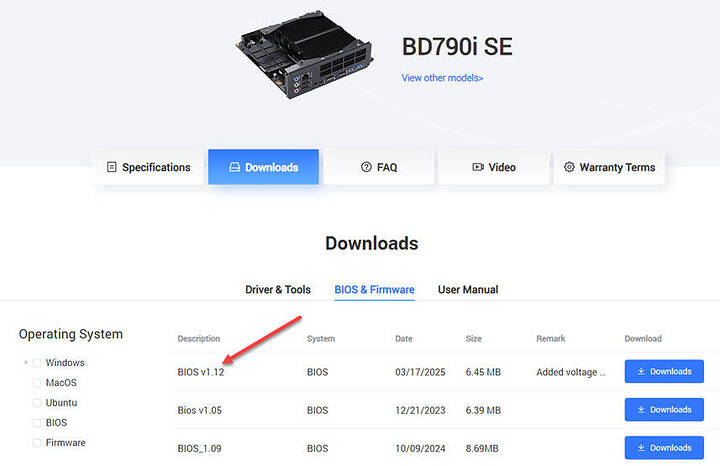Click the Operating System filter heading
This screenshot has width=720, height=466.
click(71, 334)
